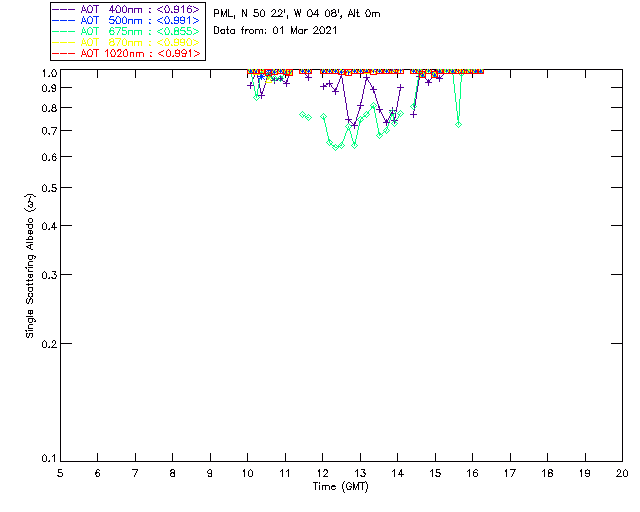Click the AOT 500nm legend entry

[126, 20]
